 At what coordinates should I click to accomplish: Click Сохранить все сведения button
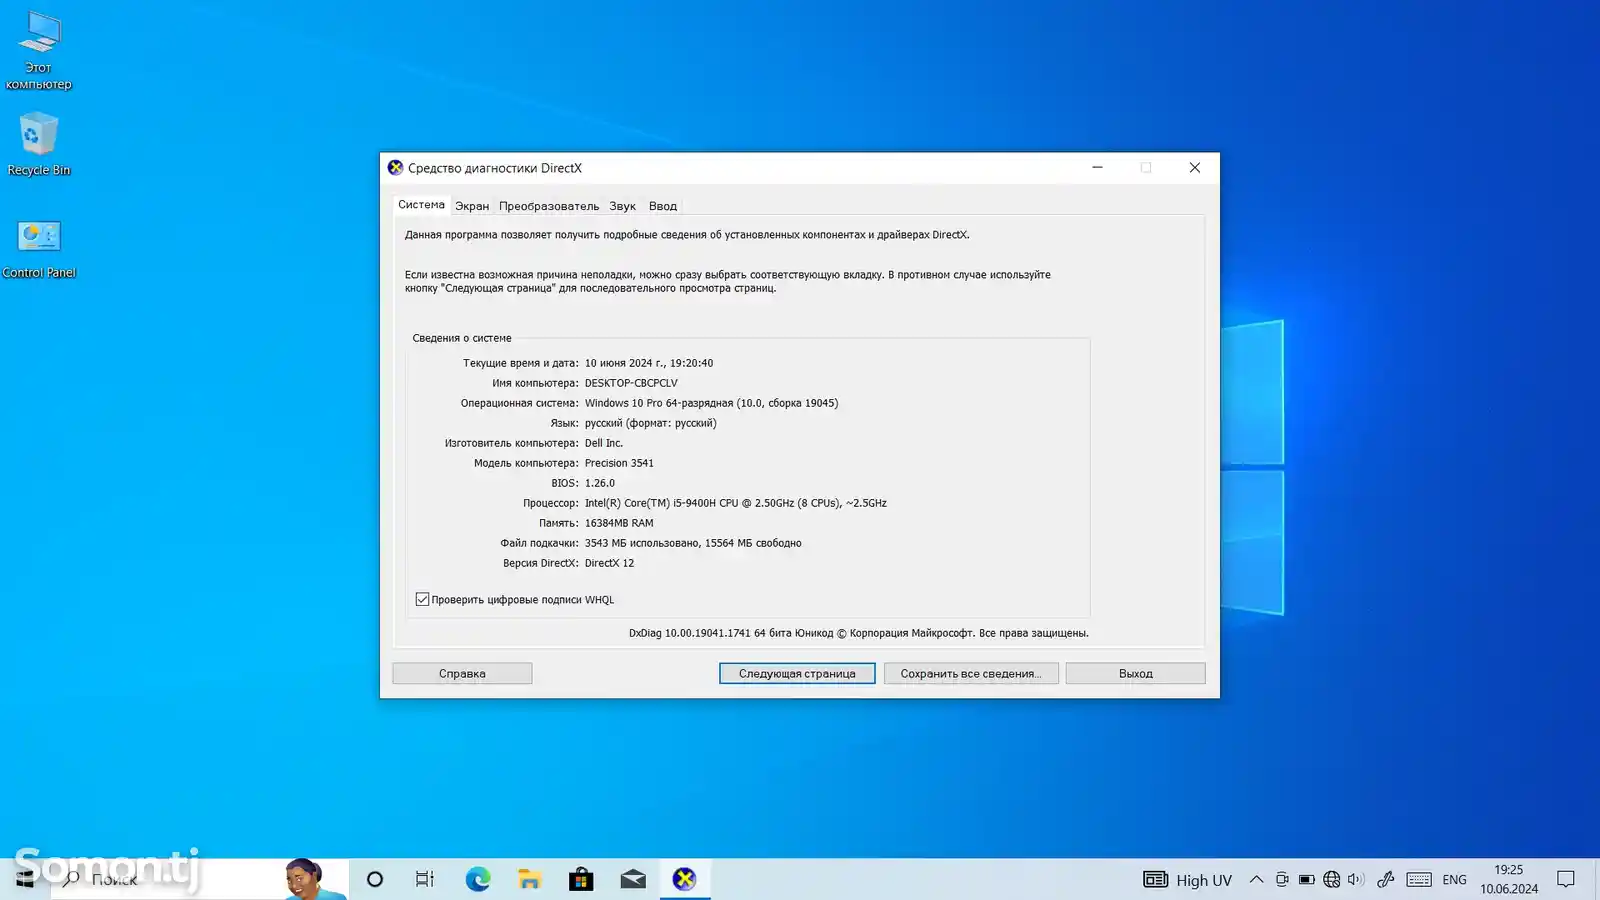pos(971,673)
